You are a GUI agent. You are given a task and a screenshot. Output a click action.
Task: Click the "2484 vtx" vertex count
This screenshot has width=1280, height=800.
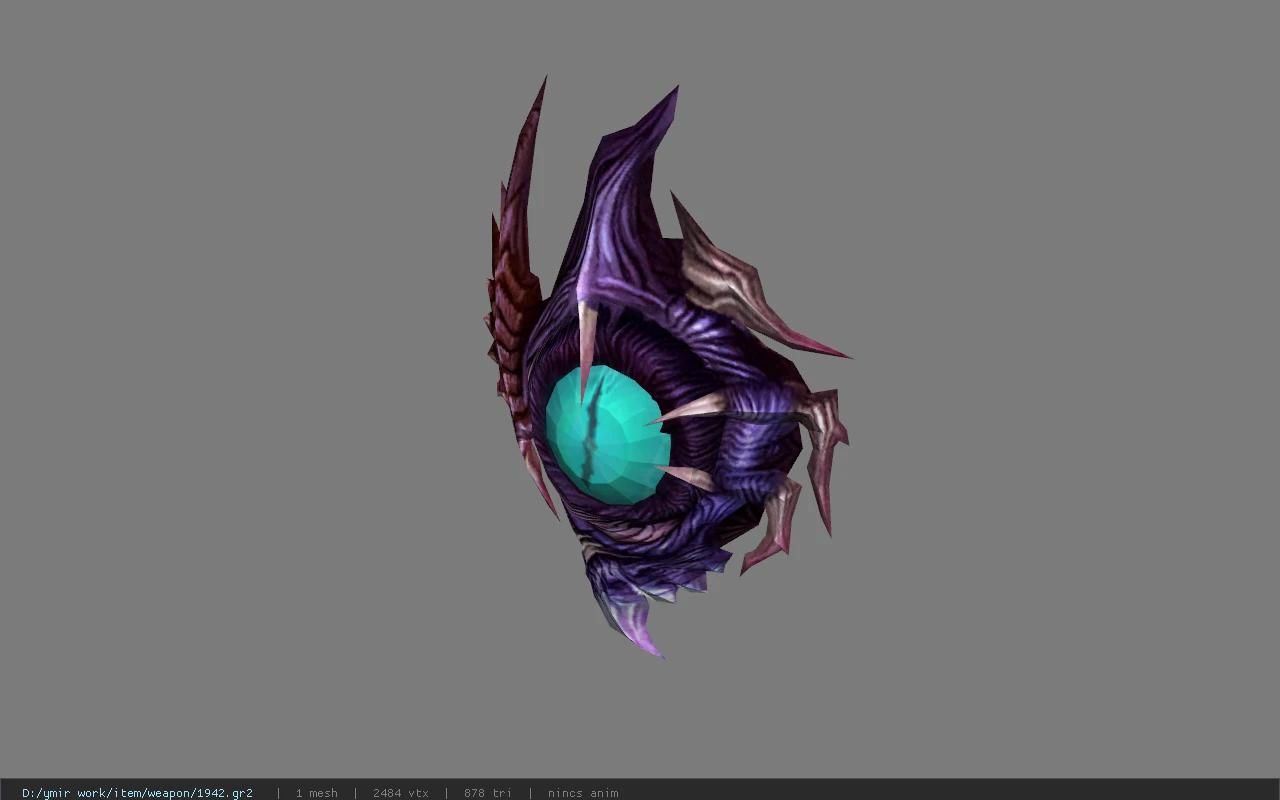[x=400, y=793]
